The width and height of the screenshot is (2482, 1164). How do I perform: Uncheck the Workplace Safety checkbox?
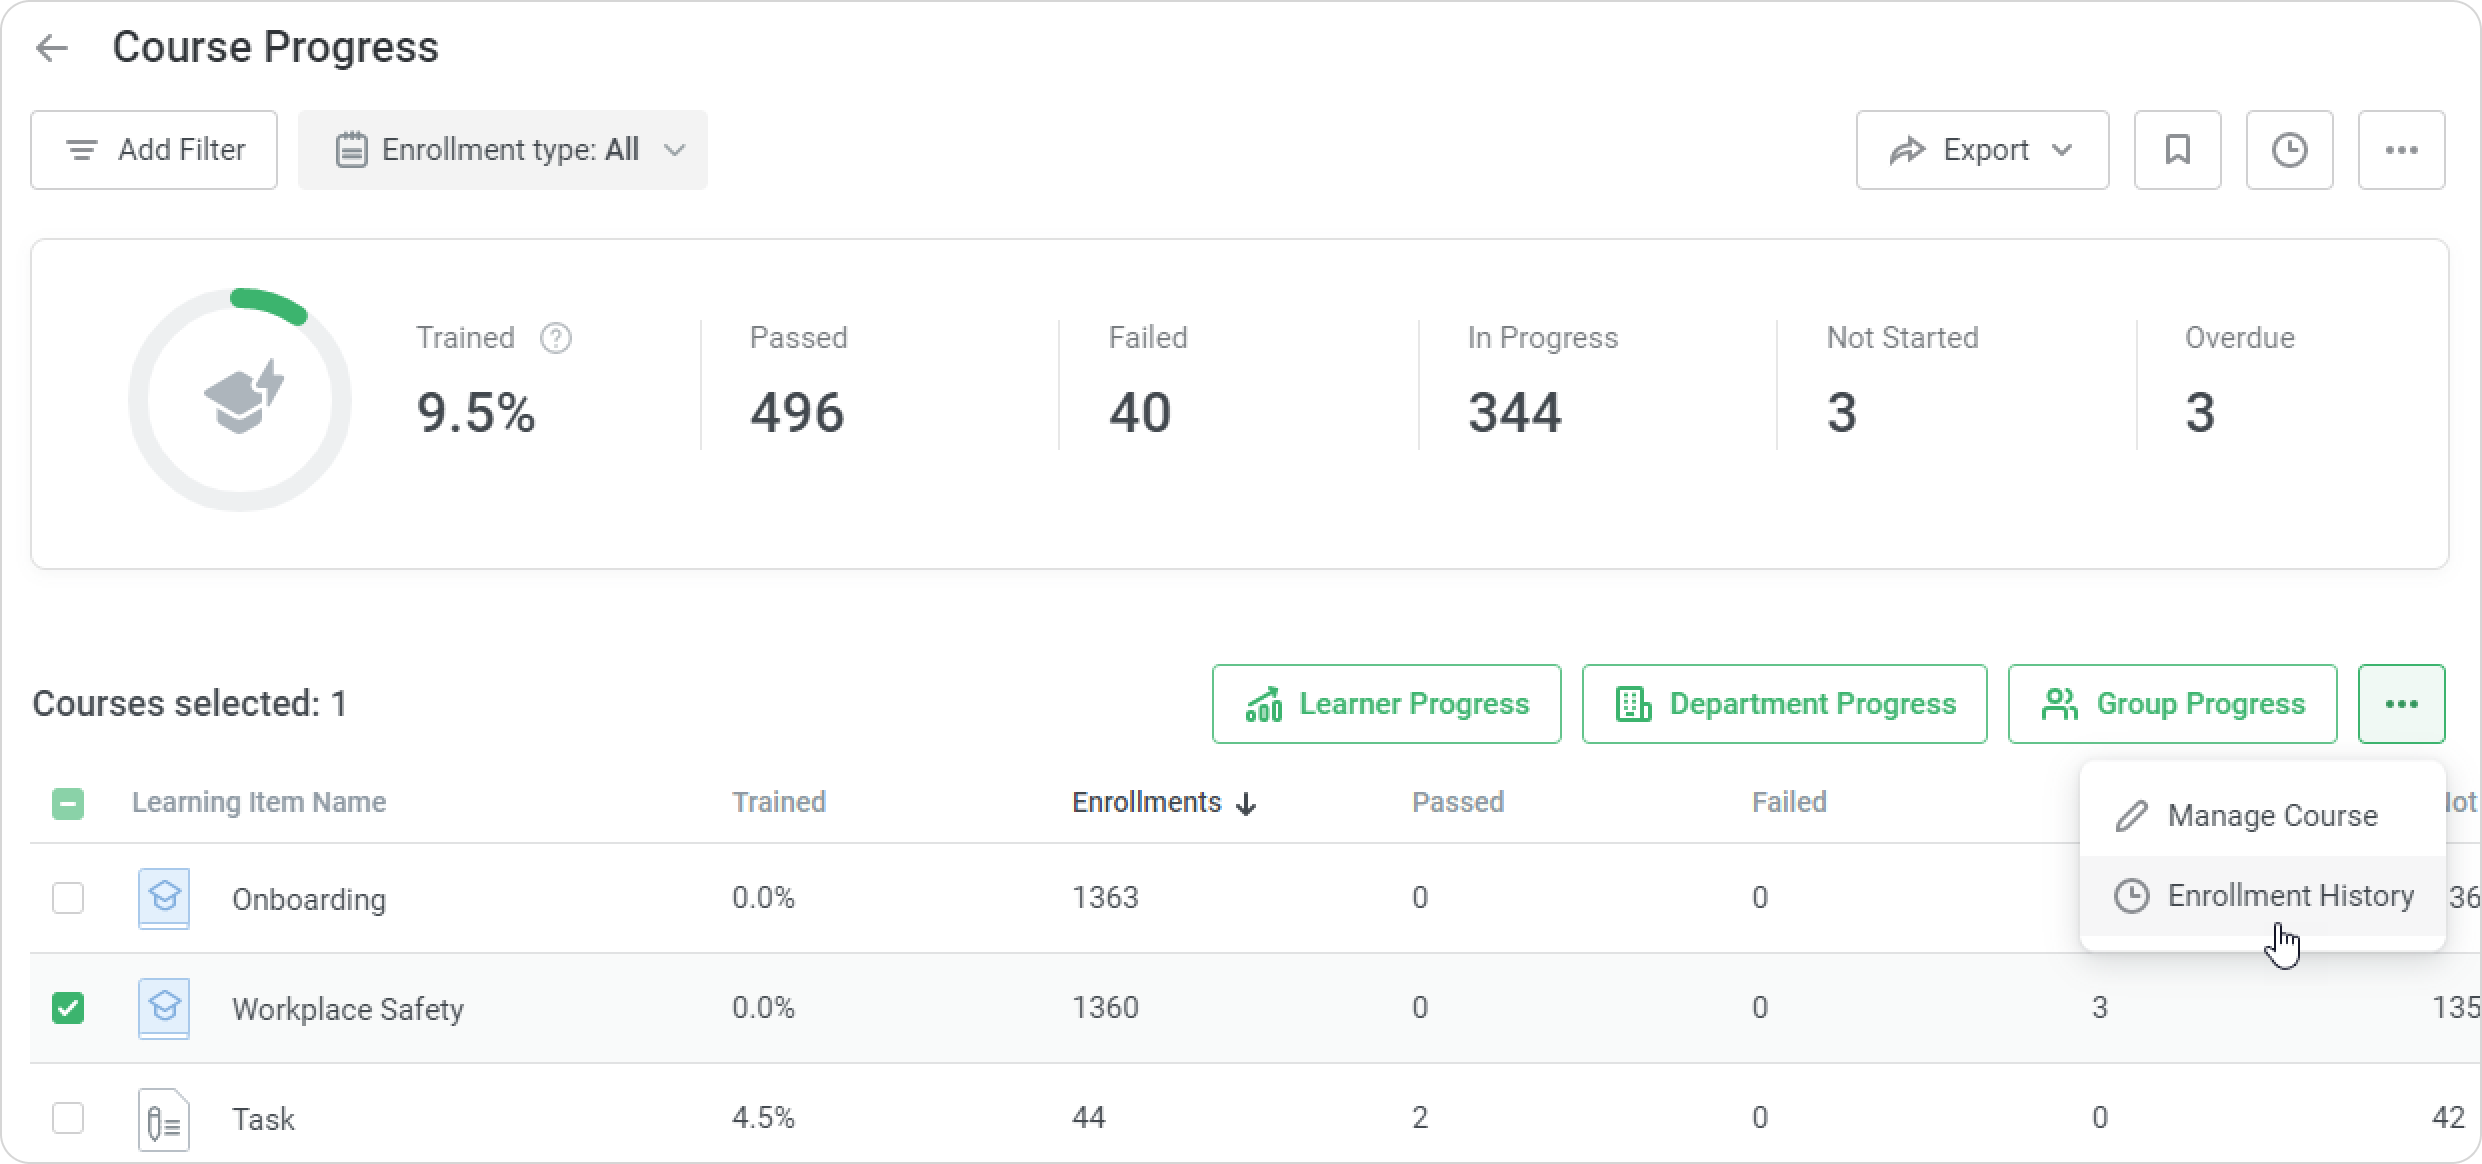[68, 1008]
